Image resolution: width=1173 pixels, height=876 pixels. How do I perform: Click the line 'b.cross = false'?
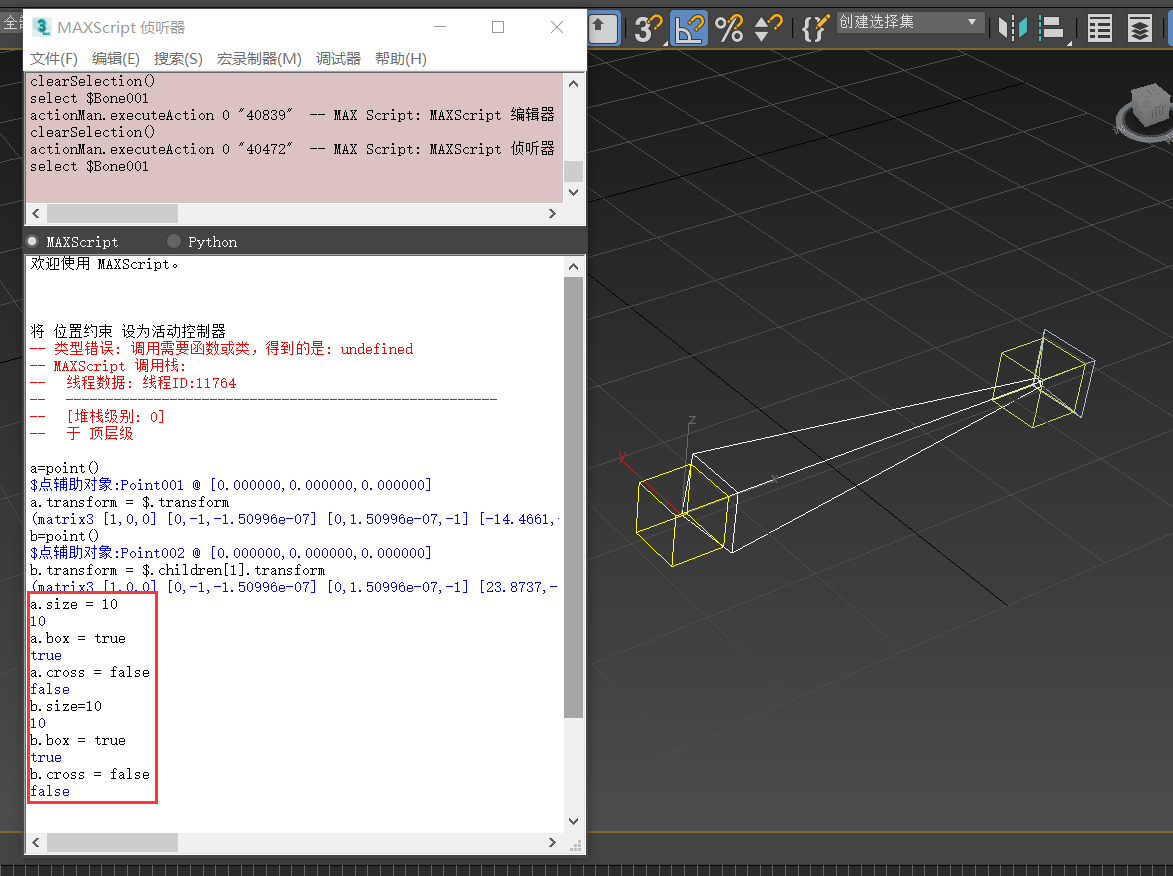click(90, 774)
